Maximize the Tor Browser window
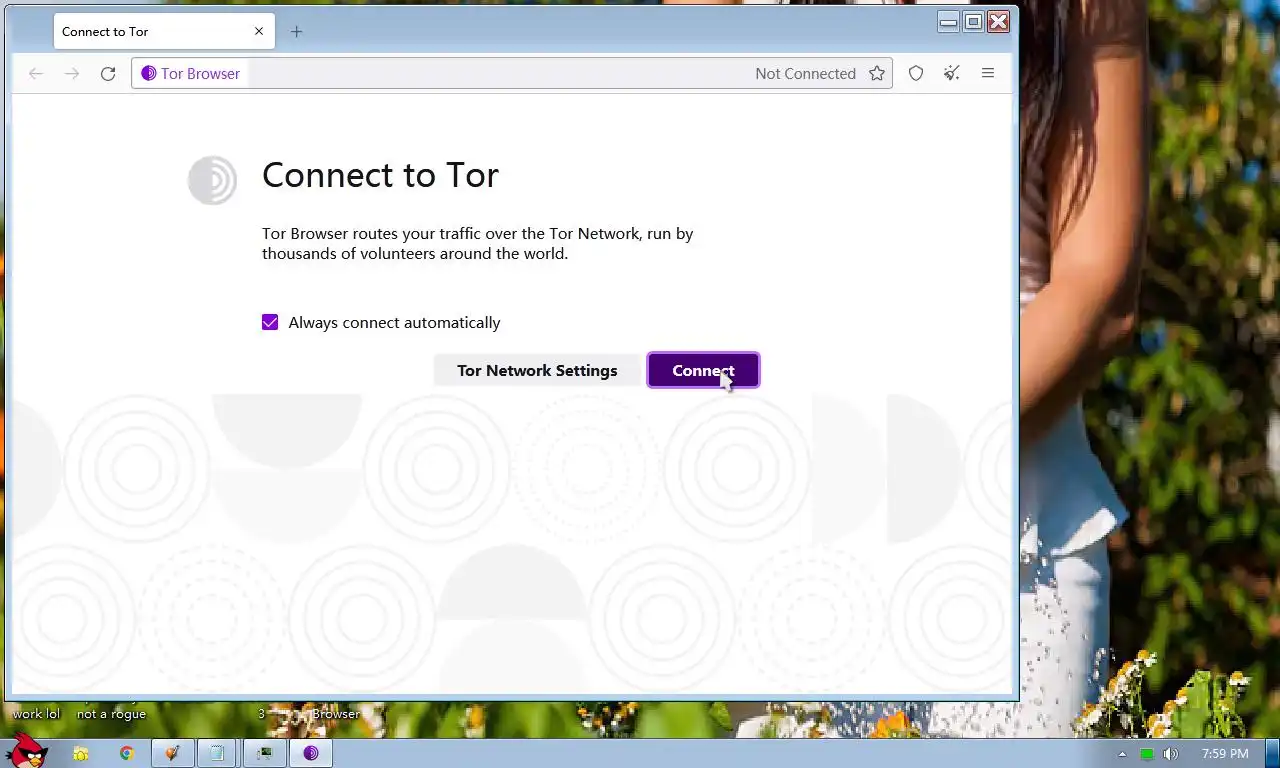This screenshot has width=1280, height=768. [973, 21]
